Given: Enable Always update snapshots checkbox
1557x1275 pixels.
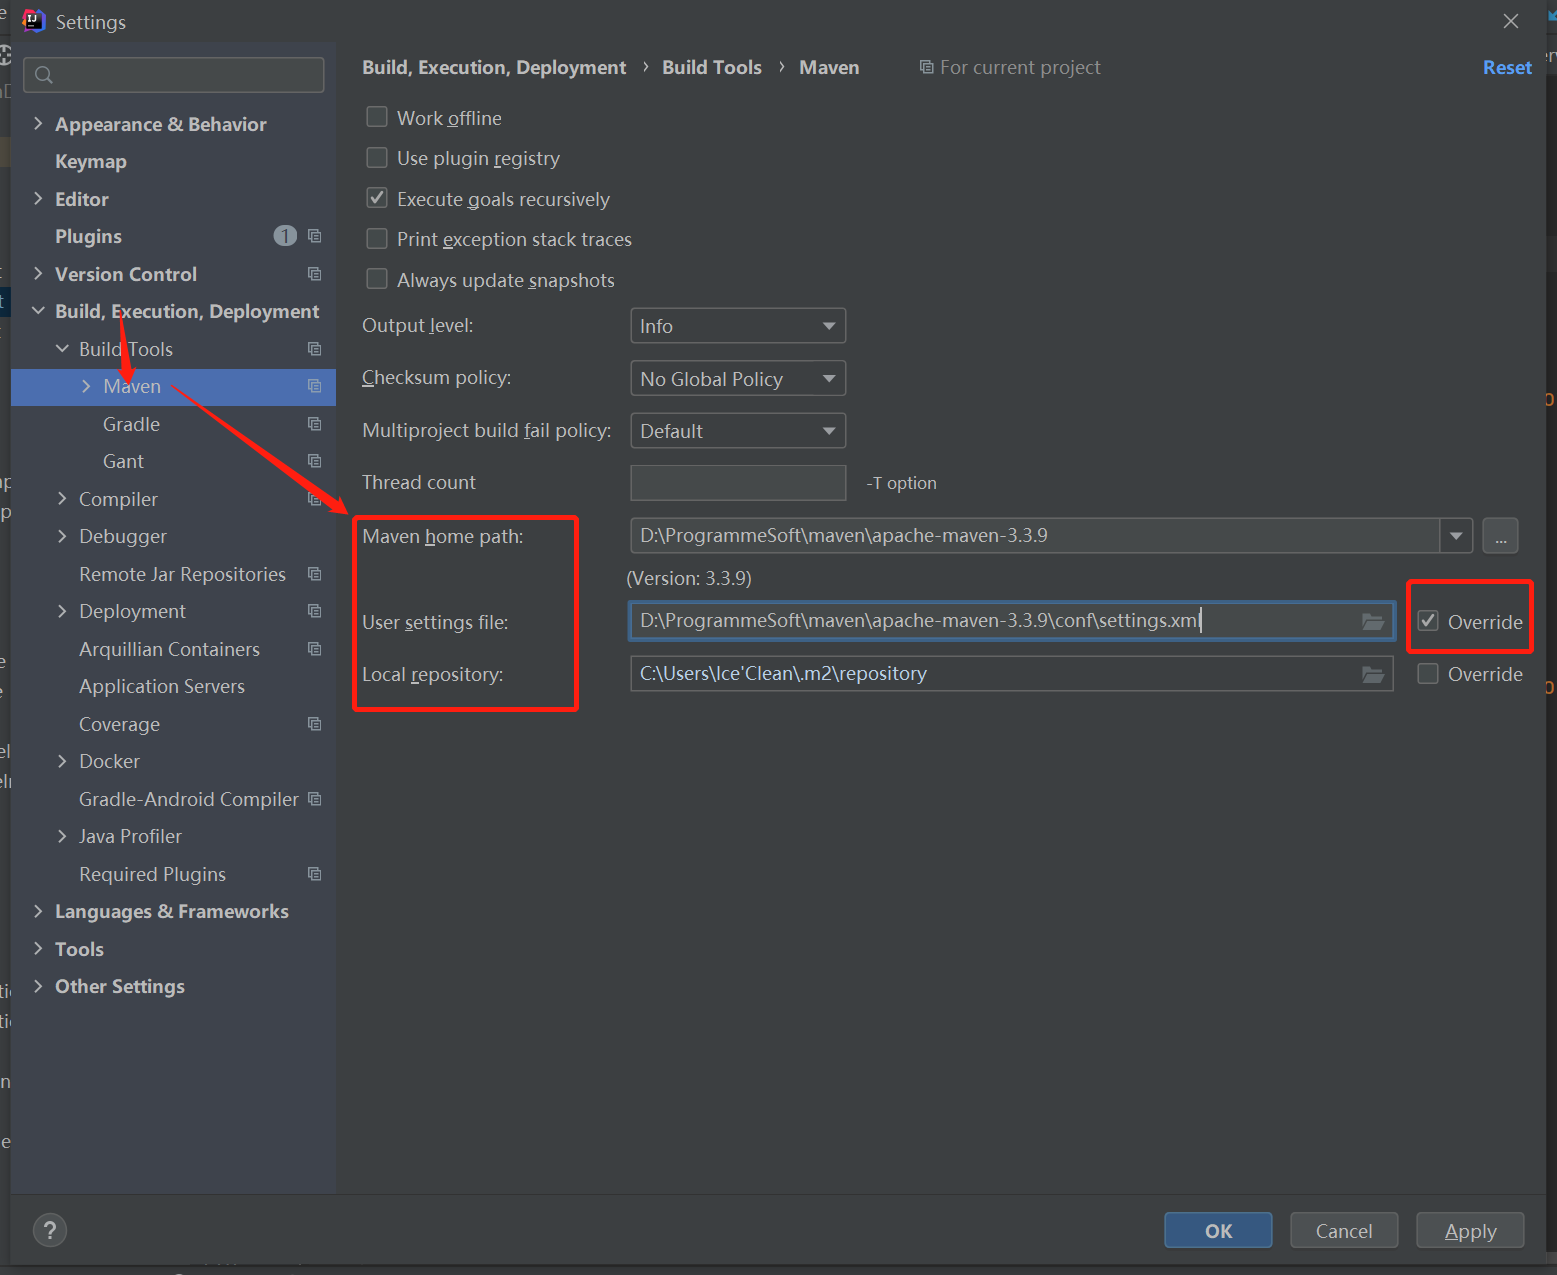Looking at the screenshot, I should click(x=377, y=279).
